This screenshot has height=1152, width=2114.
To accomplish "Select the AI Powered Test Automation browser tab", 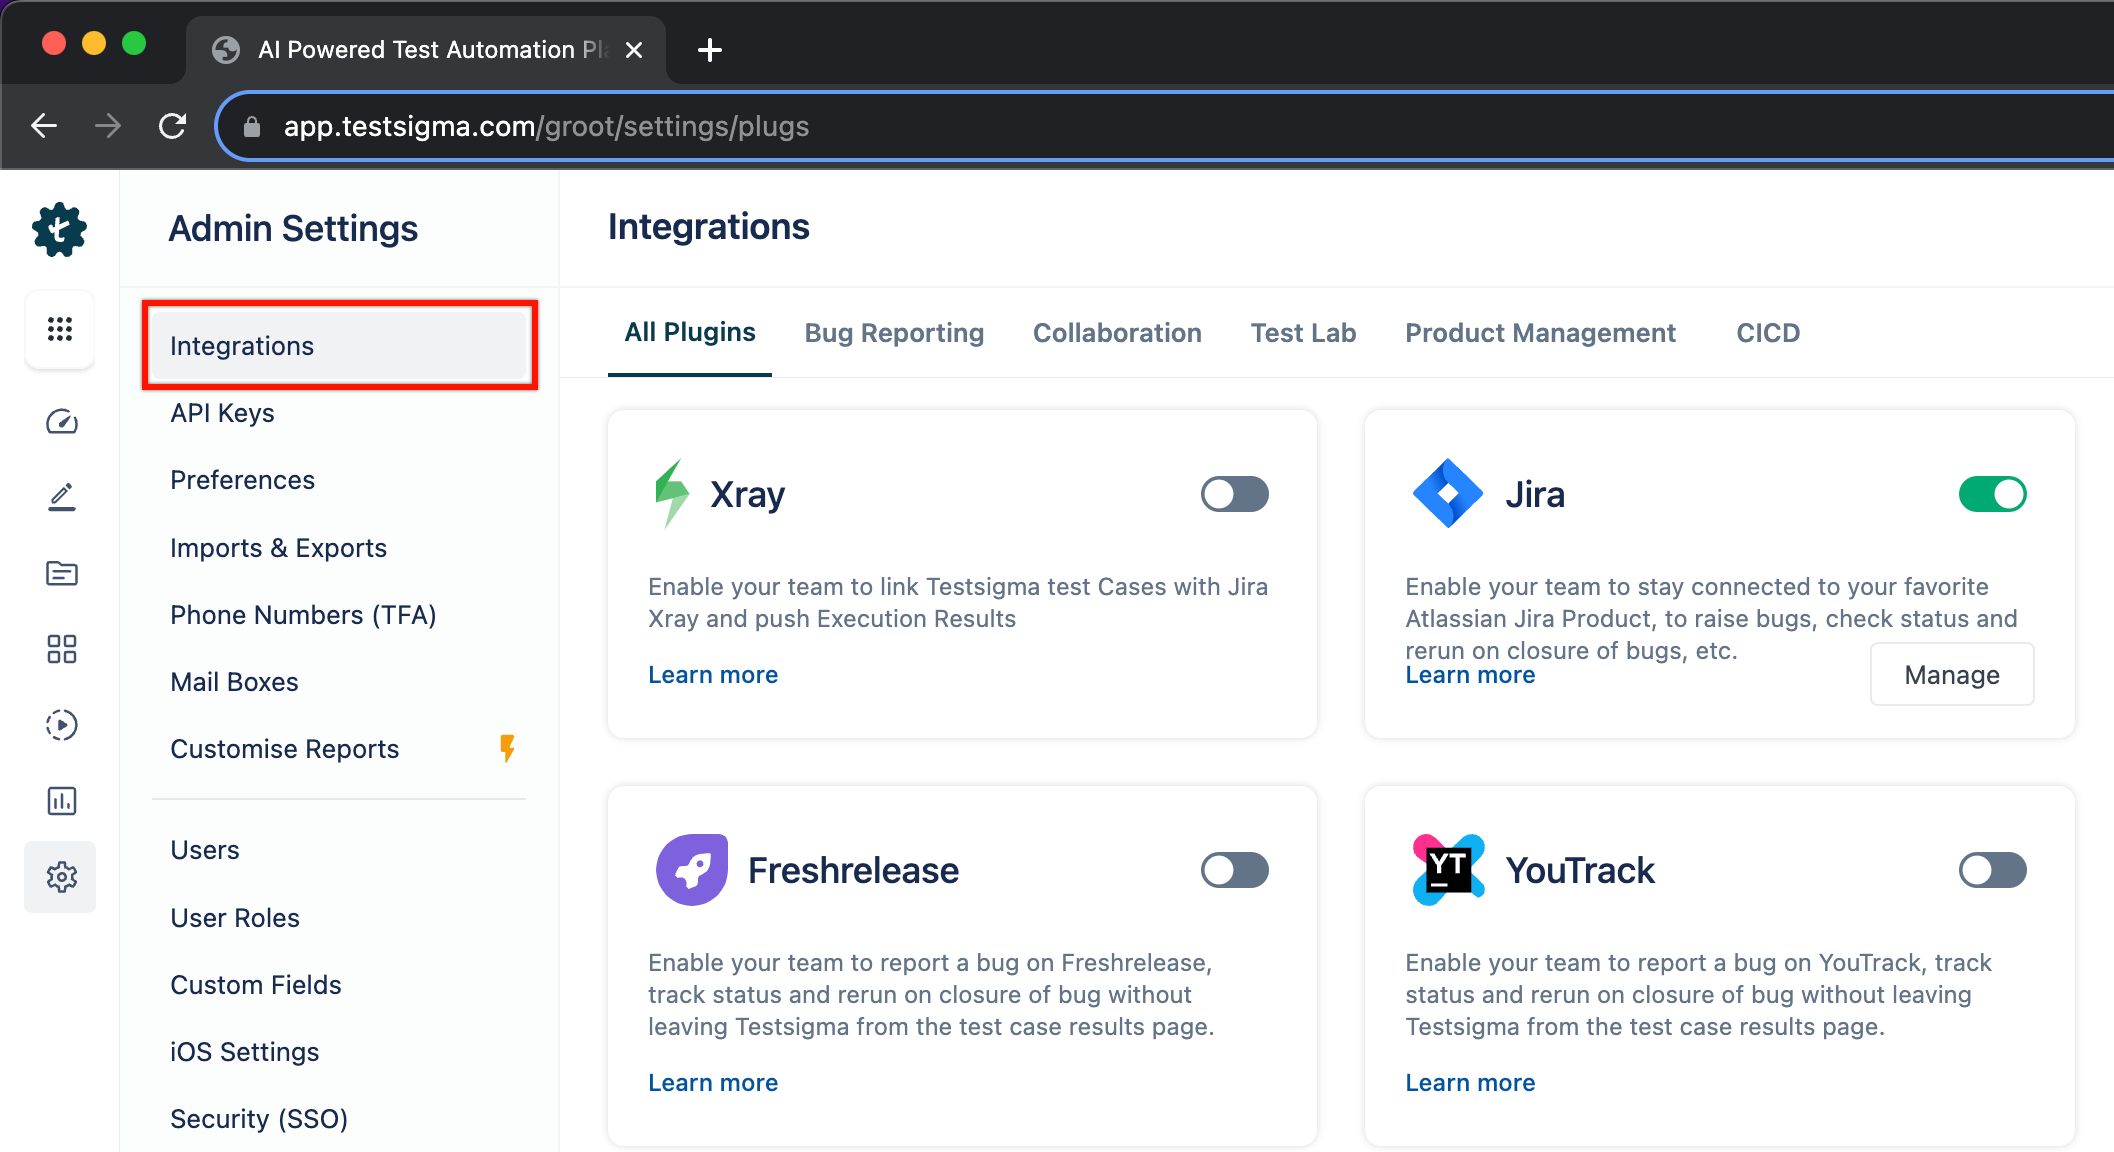I will (x=426, y=50).
